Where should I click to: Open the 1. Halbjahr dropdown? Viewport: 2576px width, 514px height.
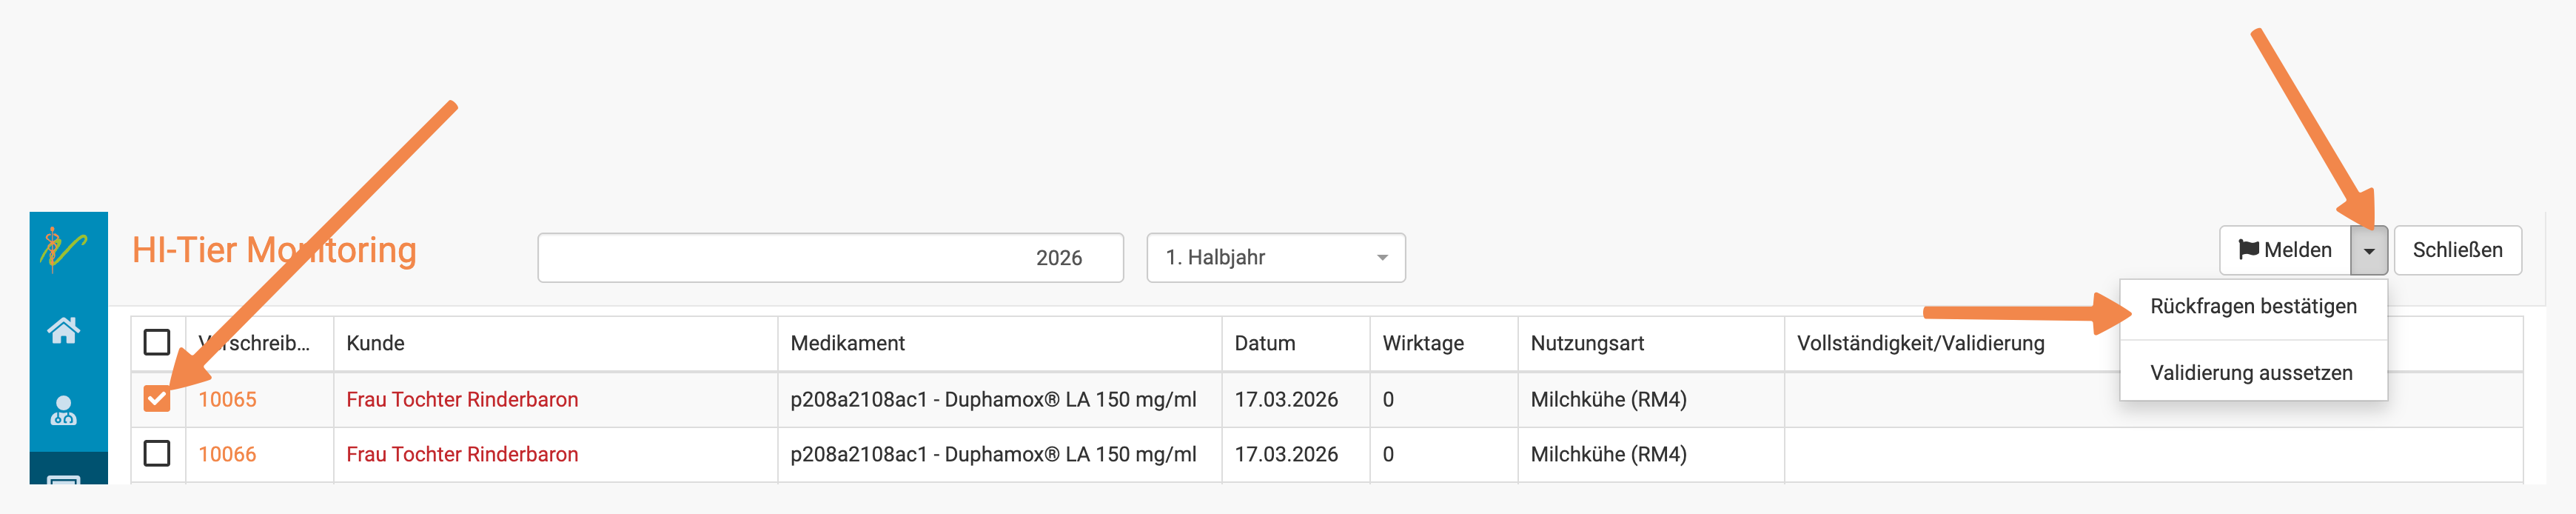(x=1276, y=258)
